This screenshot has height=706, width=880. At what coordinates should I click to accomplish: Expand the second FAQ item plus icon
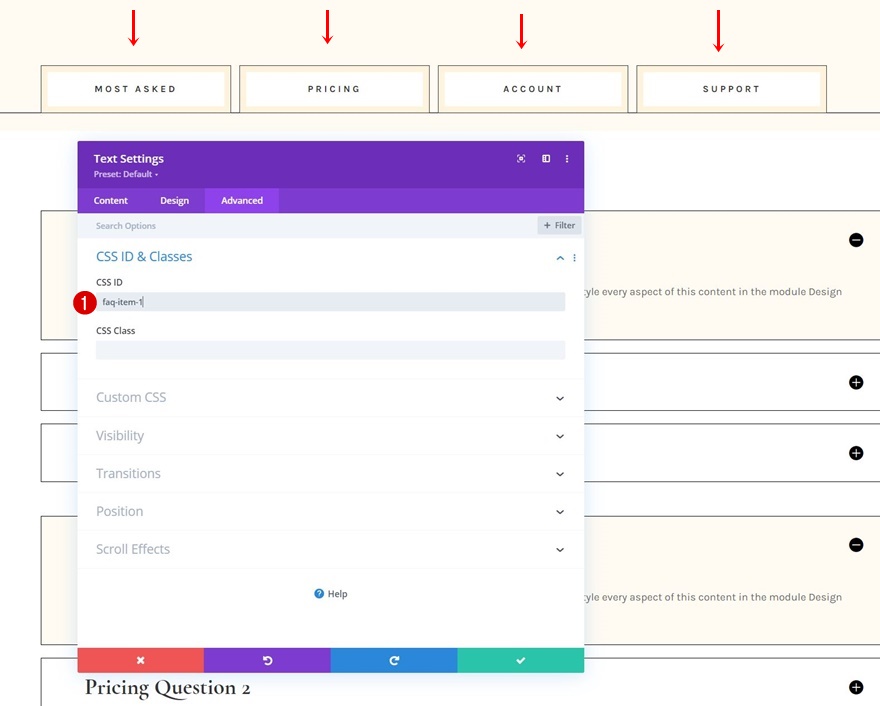click(x=856, y=382)
